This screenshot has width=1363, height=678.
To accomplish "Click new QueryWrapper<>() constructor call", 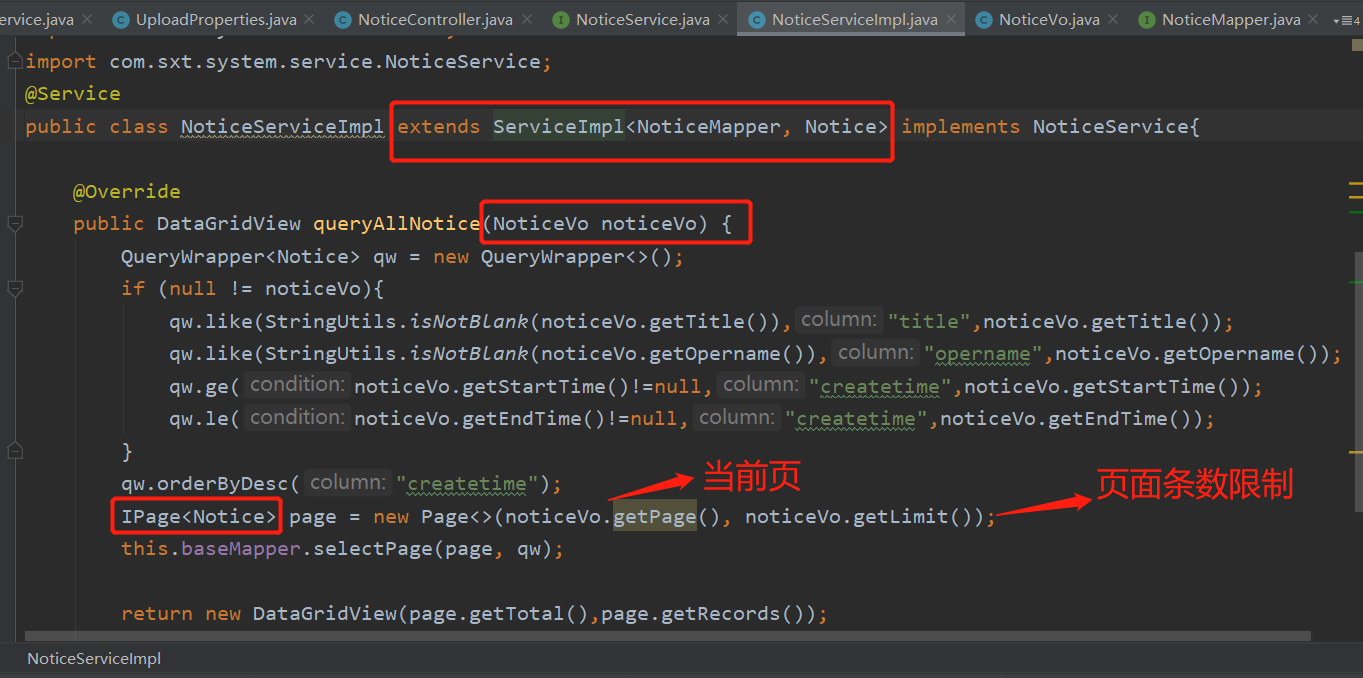I will pyautogui.click(x=553, y=257).
